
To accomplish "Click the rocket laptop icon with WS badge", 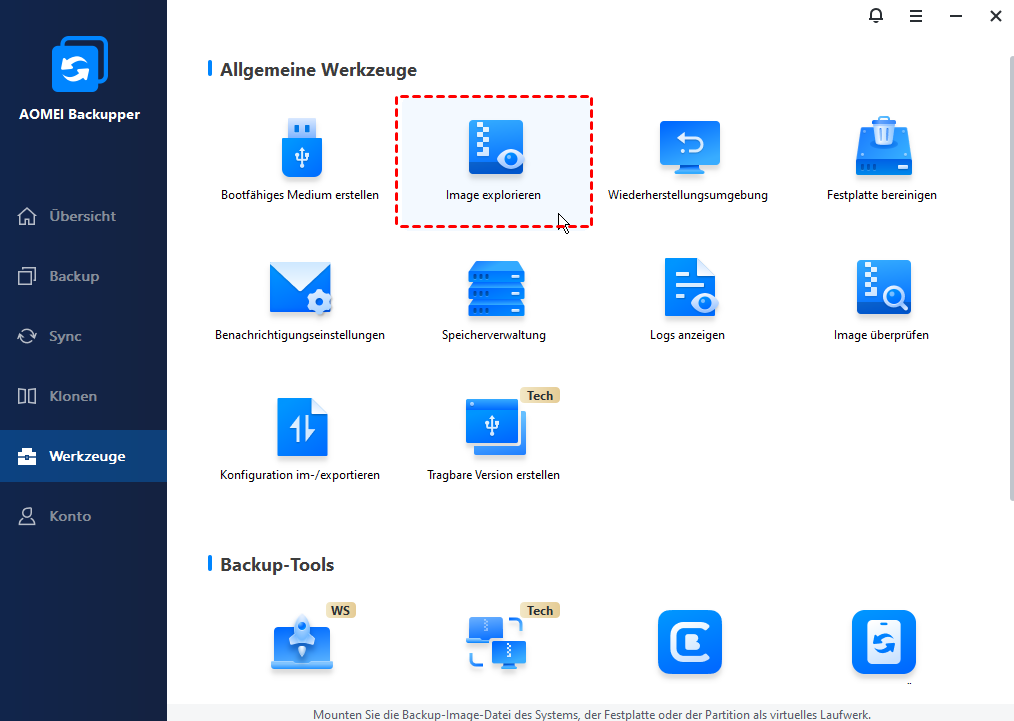I will point(301,643).
